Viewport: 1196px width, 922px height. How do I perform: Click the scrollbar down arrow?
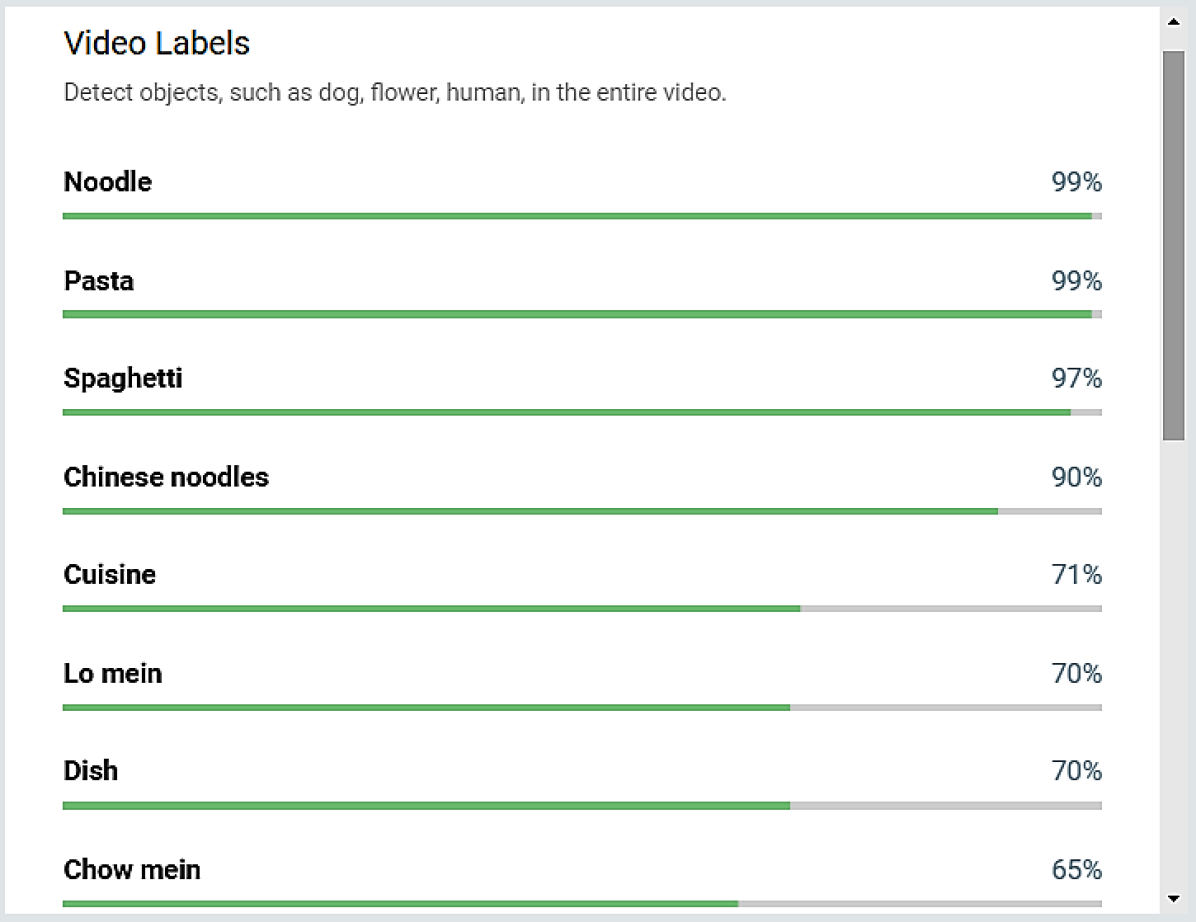(x=1173, y=897)
